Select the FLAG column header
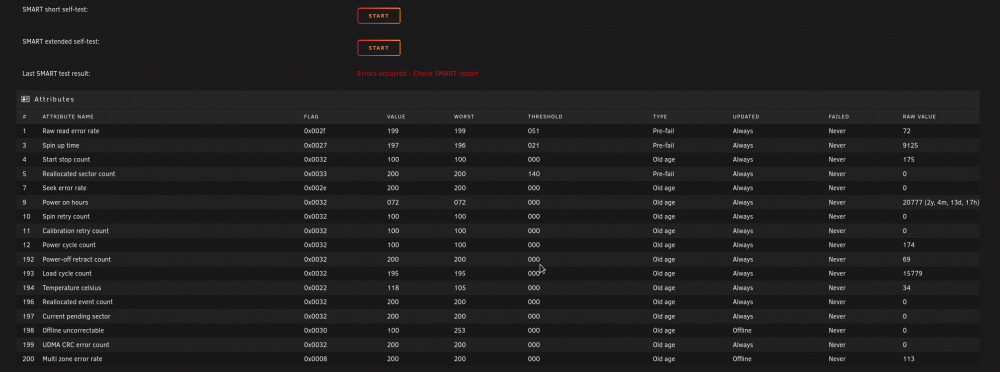 311,117
